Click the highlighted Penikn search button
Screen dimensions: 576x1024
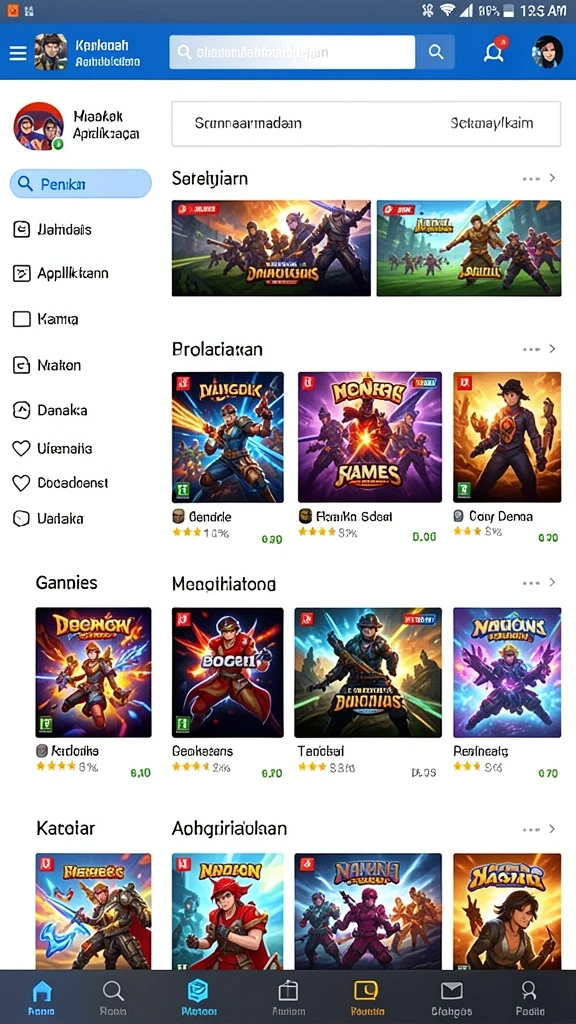pos(80,184)
